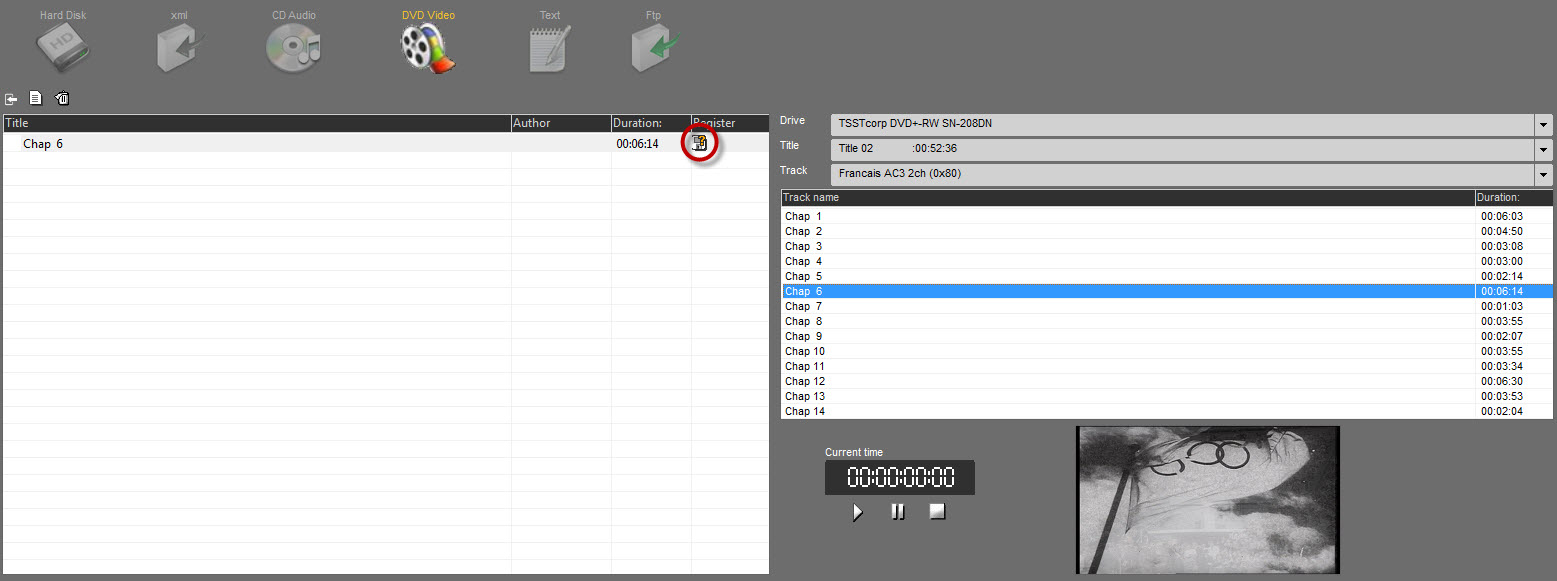Click the trash can delete icon
Viewport: 1557px width, 581px height.
tap(62, 99)
